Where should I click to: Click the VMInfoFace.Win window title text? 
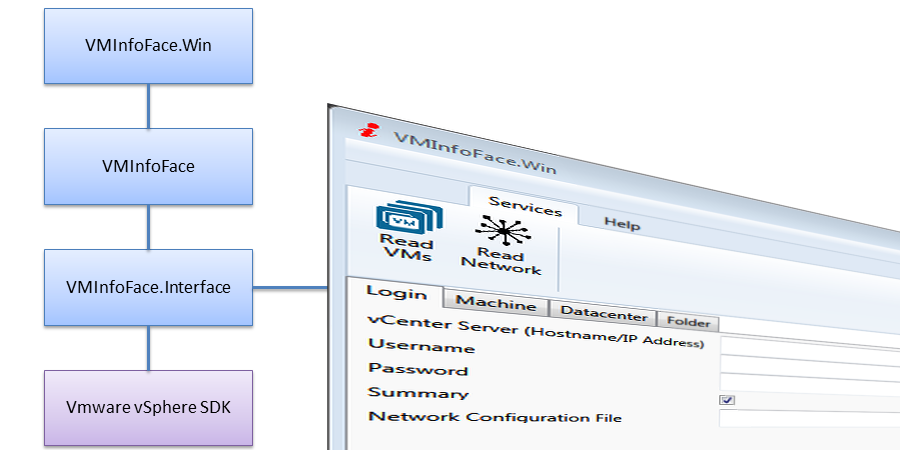(x=475, y=153)
